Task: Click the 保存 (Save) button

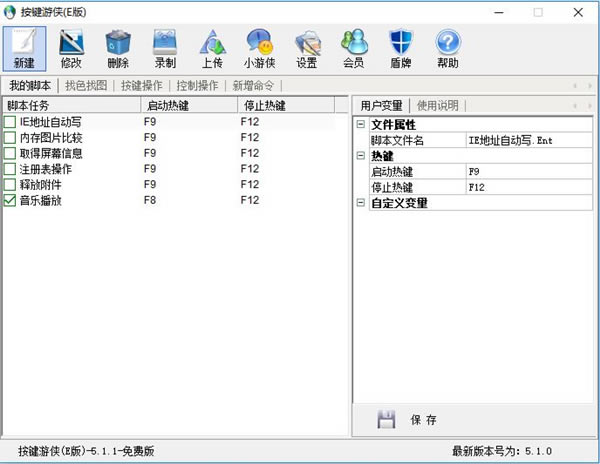Action: point(408,420)
